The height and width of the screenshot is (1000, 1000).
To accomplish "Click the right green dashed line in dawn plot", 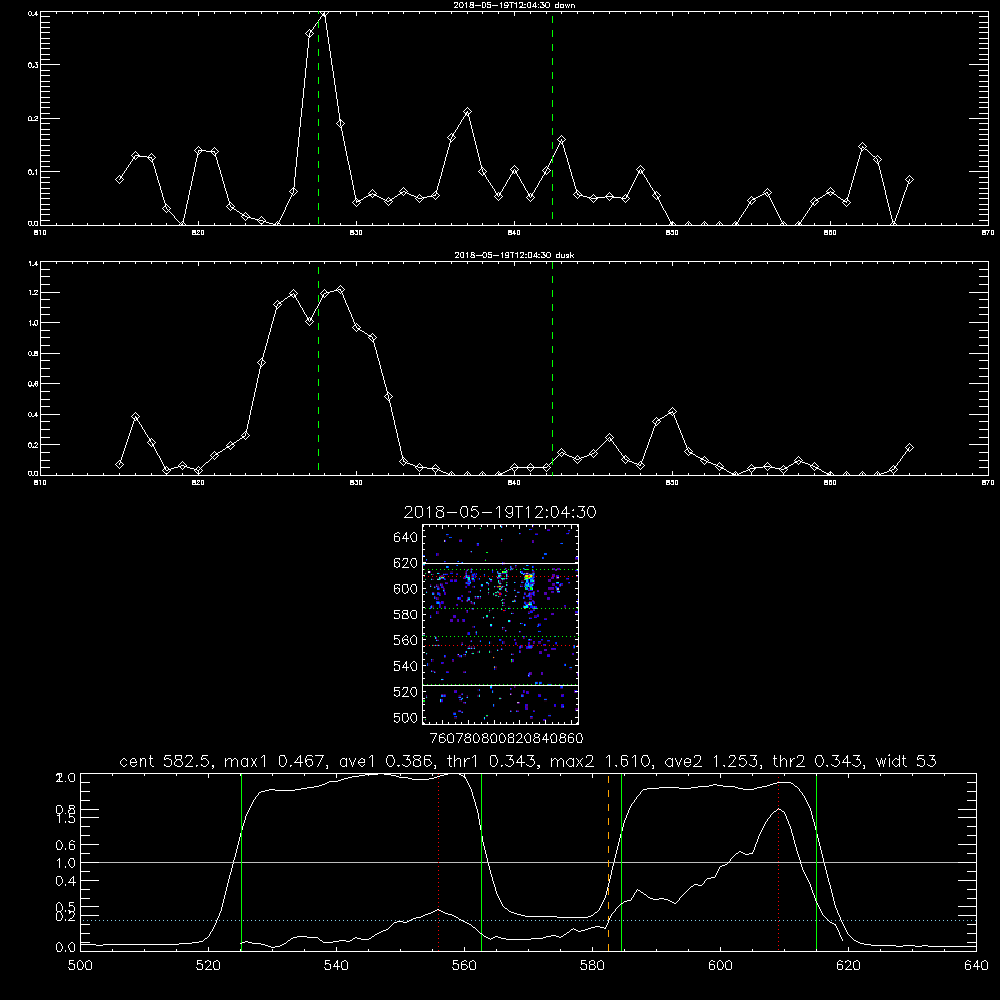I will point(552,118).
